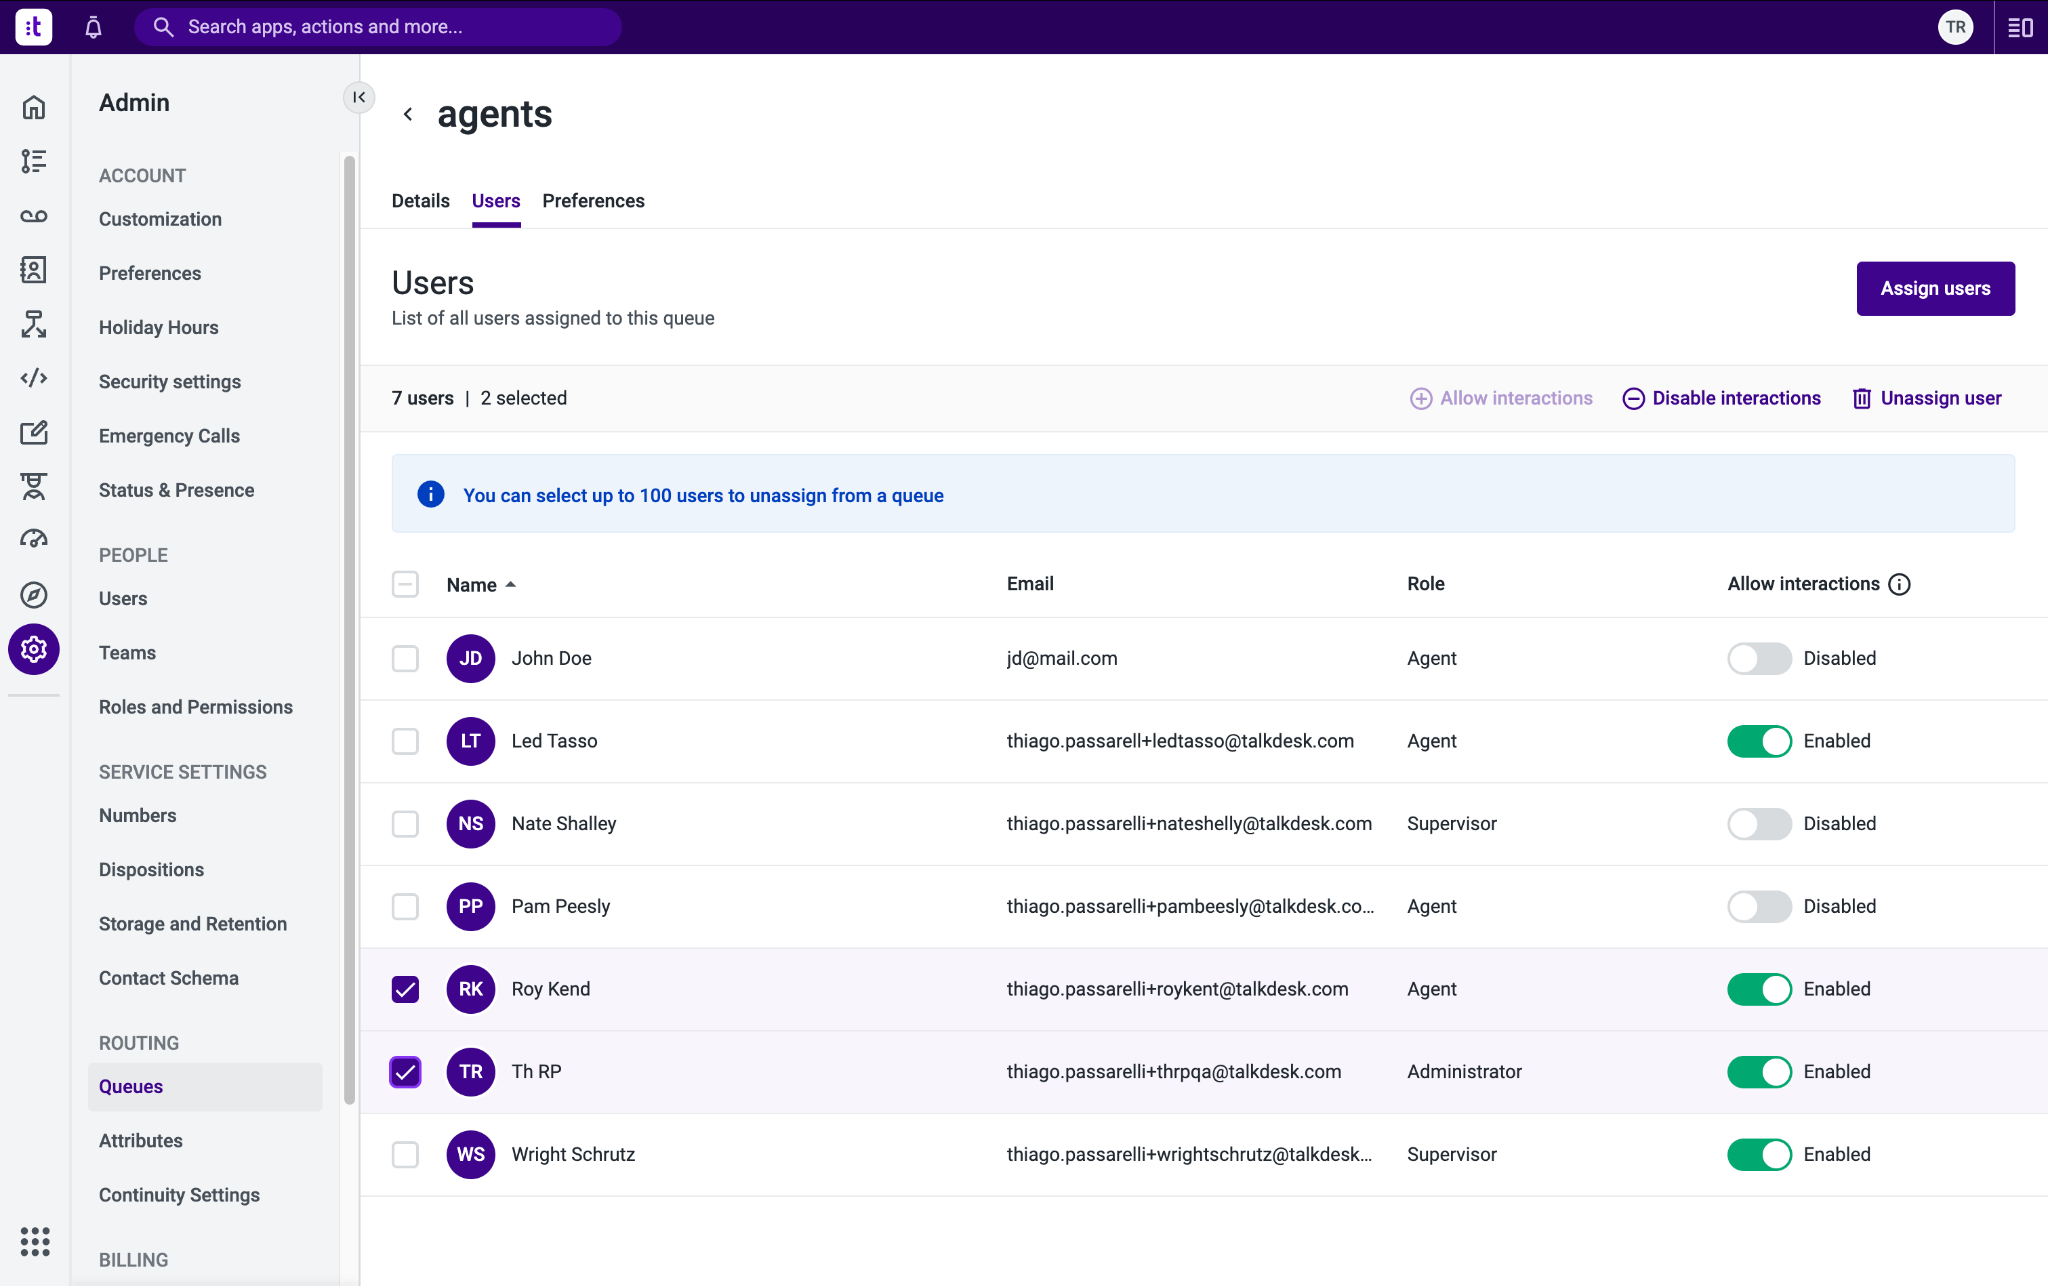Click the Email column header
This screenshot has height=1286, width=2048.
[1030, 584]
